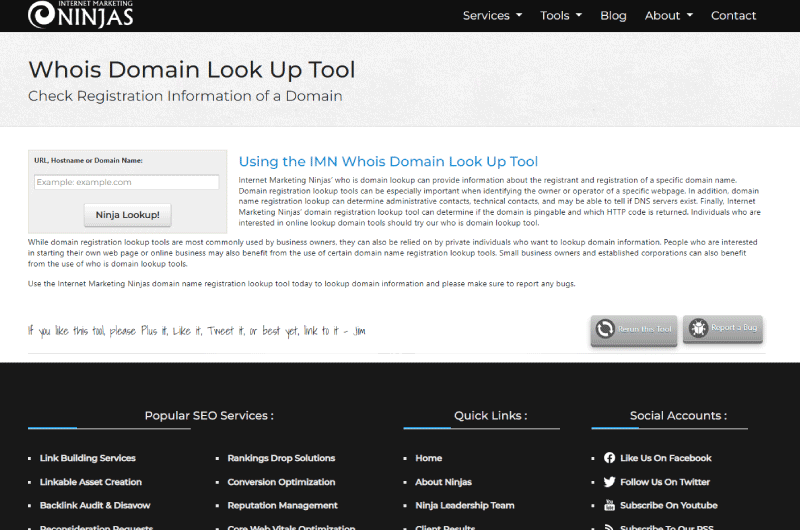Click the Social Accounts heading
Screen dimensions: 800x530
click(x=679, y=416)
